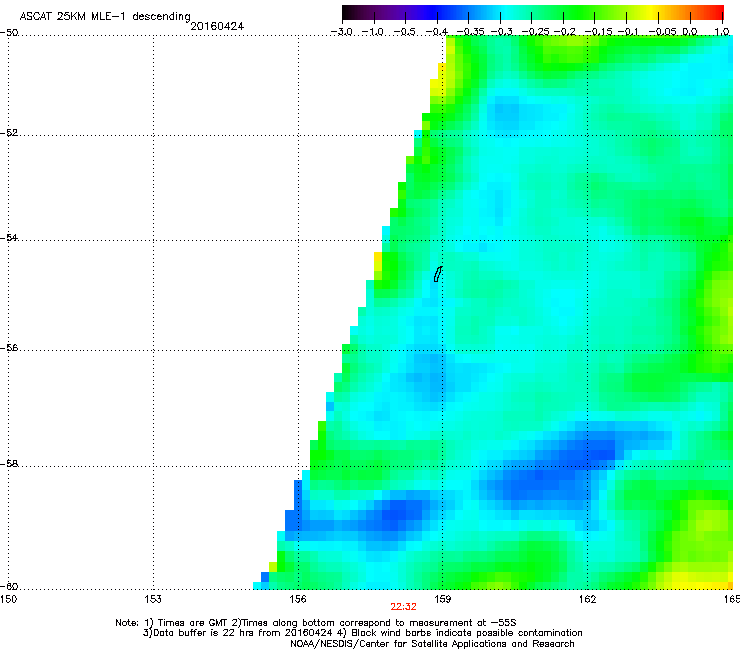This screenshot has width=740, height=650.
Task: Click the color scale label -0.4
Action: pos(437,32)
